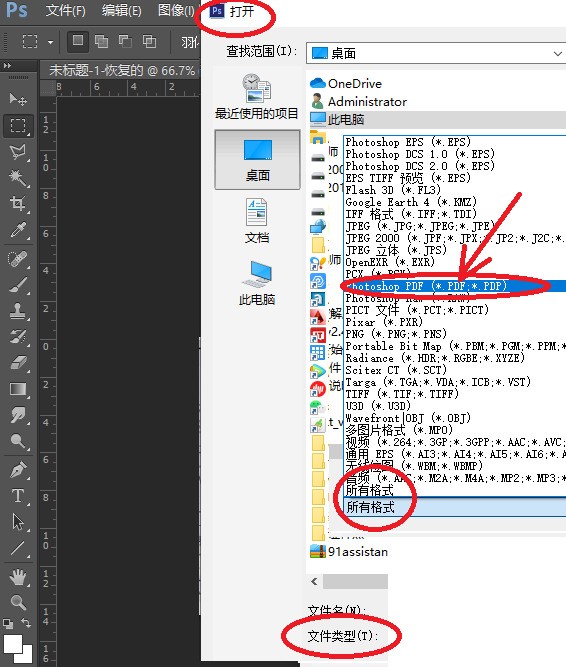
Task: Open the 图像(I) menu
Action: 176,10
